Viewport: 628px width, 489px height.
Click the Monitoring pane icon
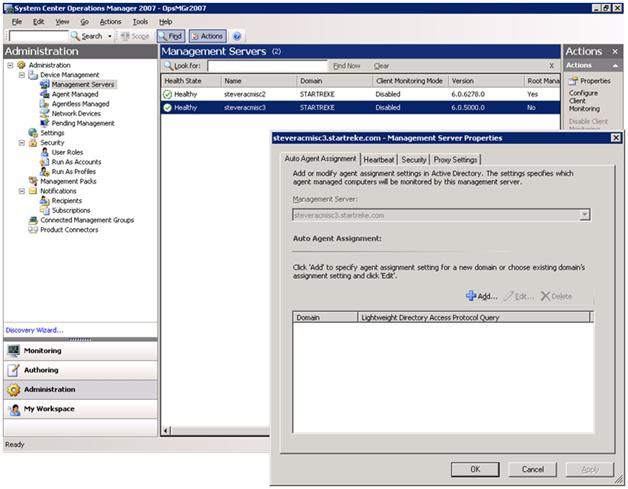click(14, 350)
